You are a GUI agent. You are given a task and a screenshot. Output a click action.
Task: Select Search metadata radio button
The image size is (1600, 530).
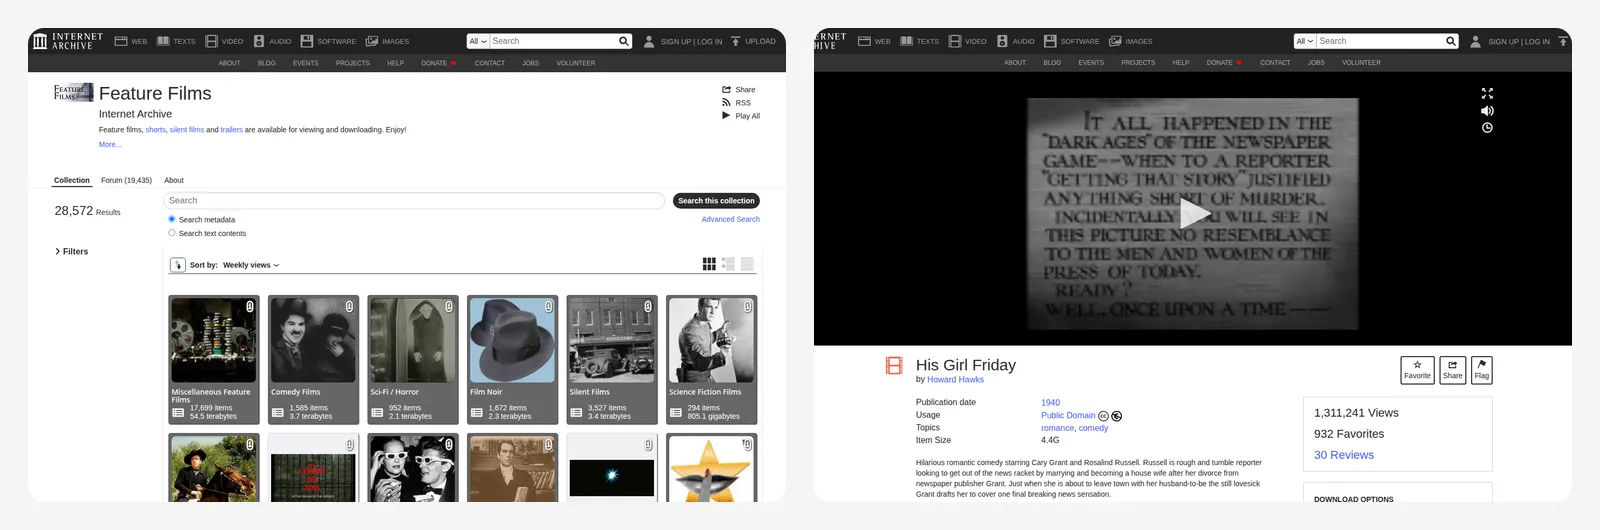(x=172, y=219)
